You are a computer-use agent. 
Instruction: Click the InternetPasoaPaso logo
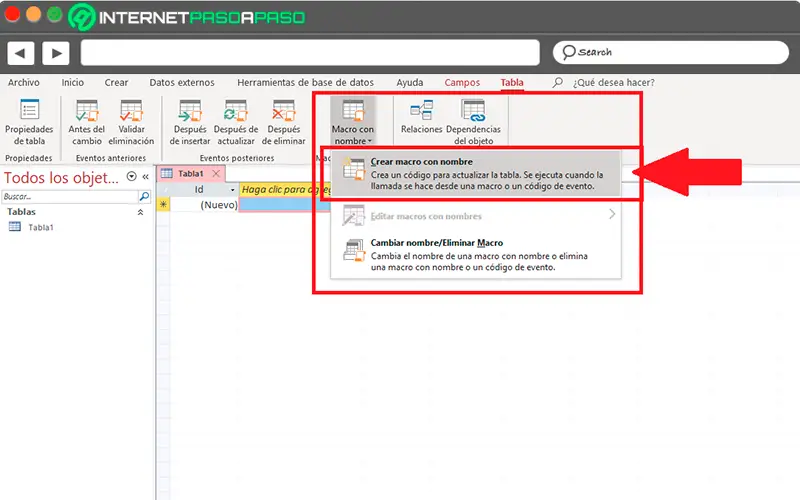click(187, 17)
